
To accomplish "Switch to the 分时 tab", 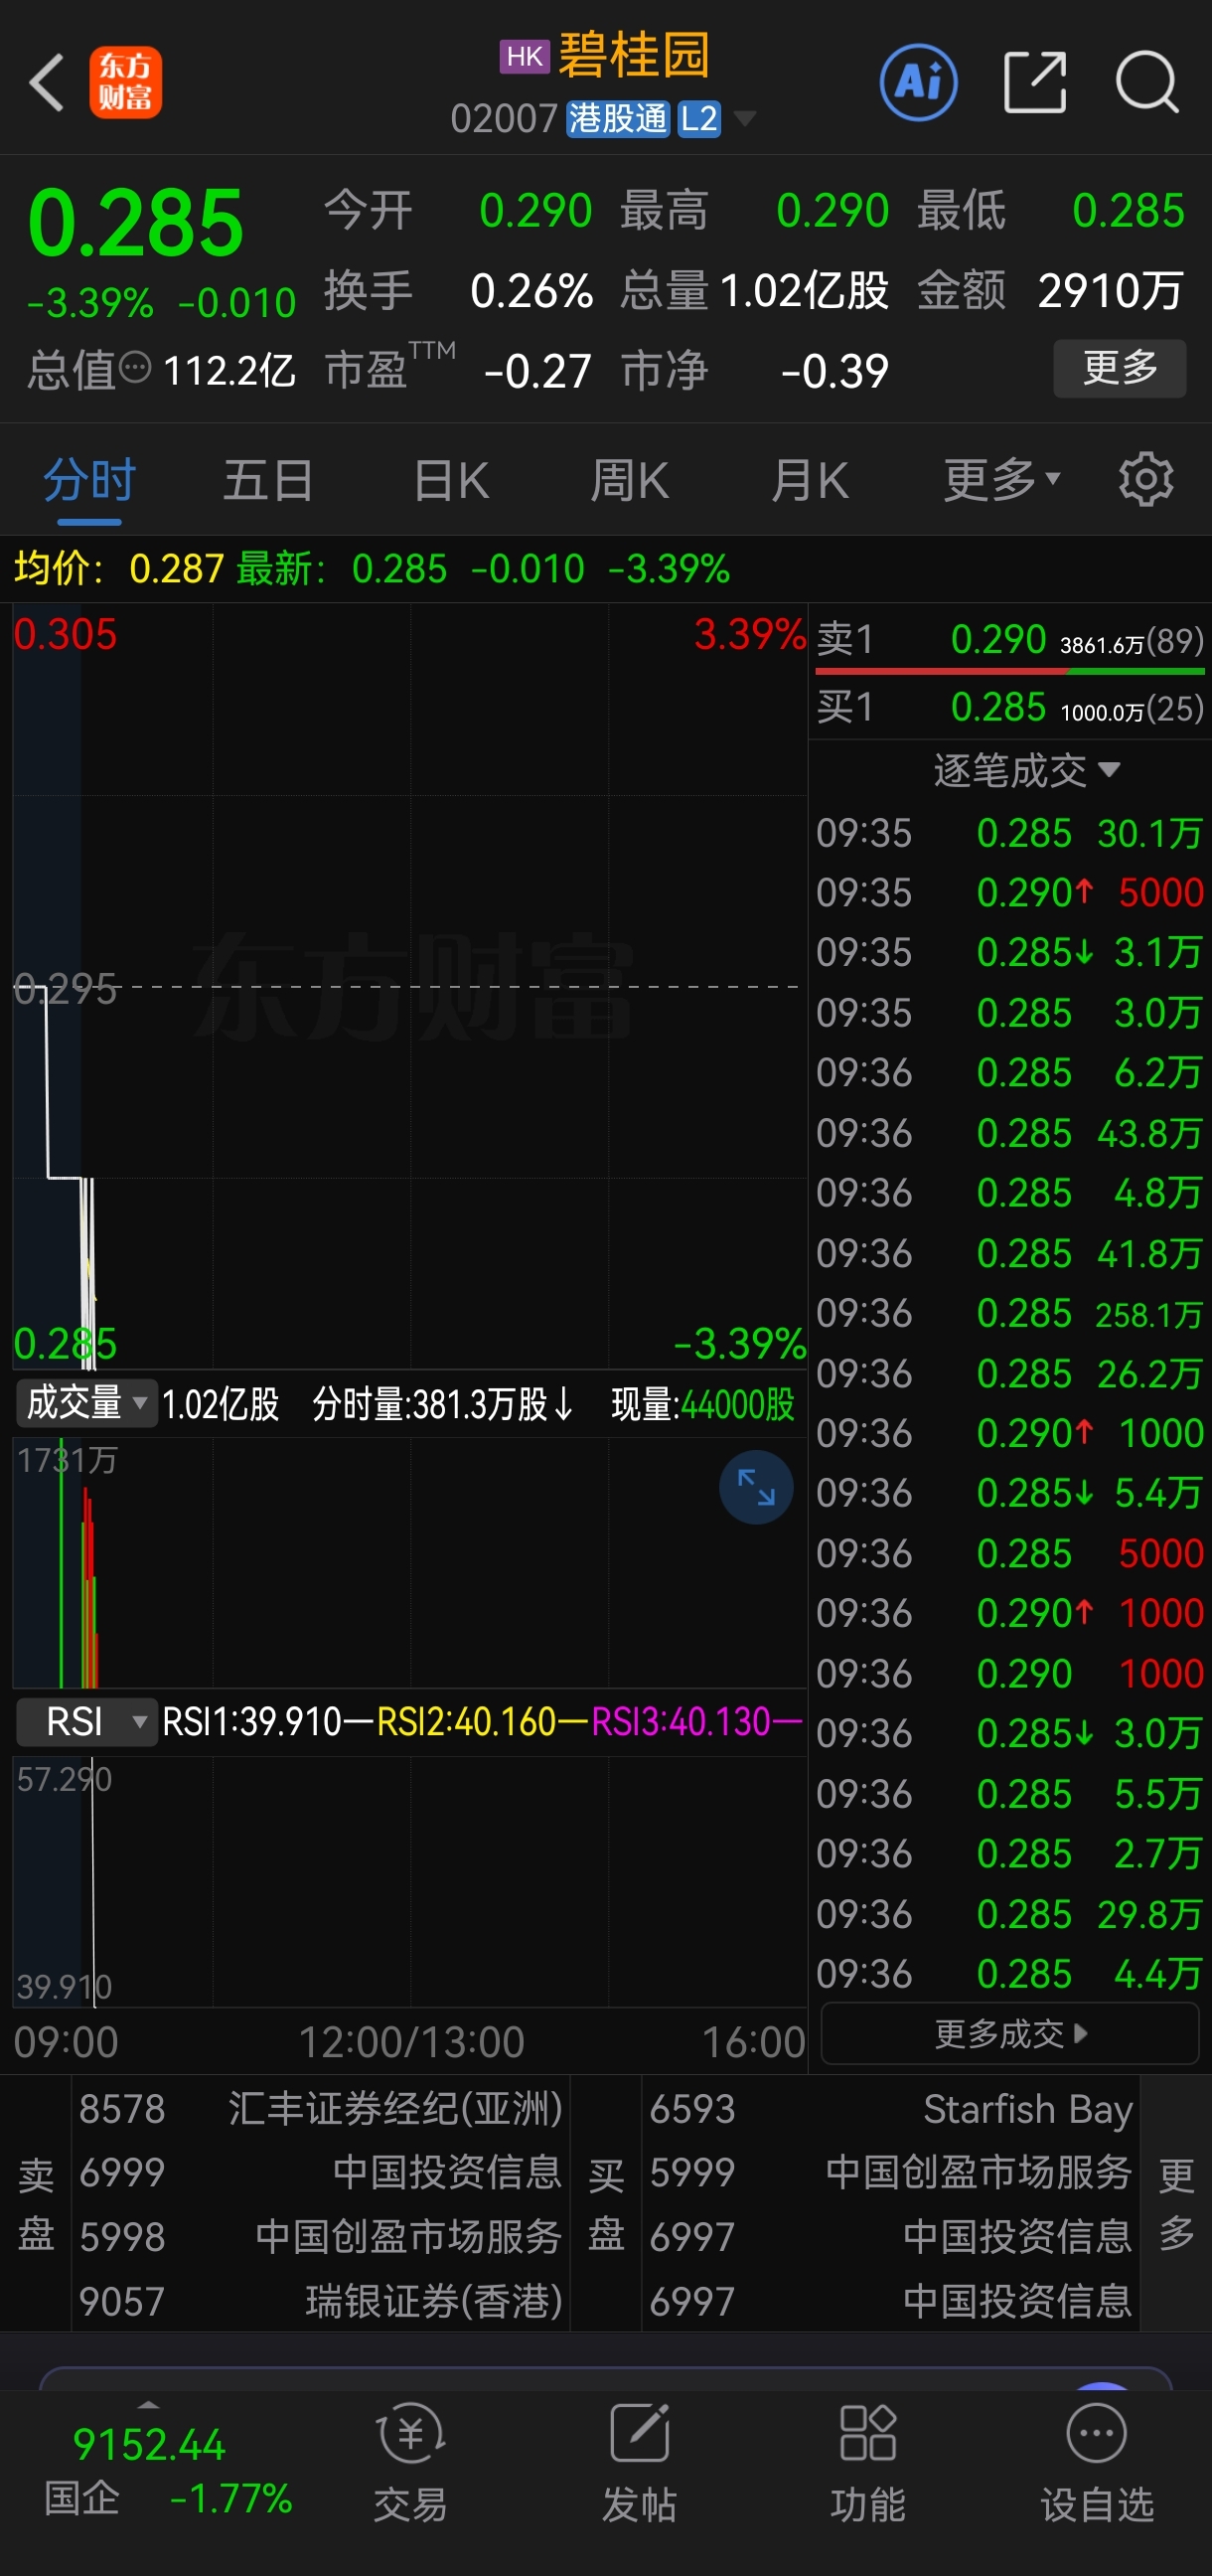I will pyautogui.click(x=89, y=480).
